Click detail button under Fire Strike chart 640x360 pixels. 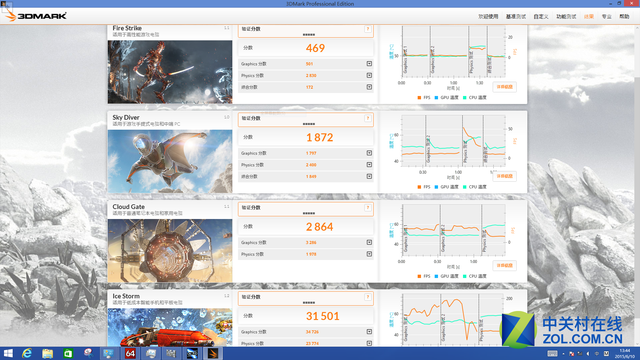coord(504,87)
